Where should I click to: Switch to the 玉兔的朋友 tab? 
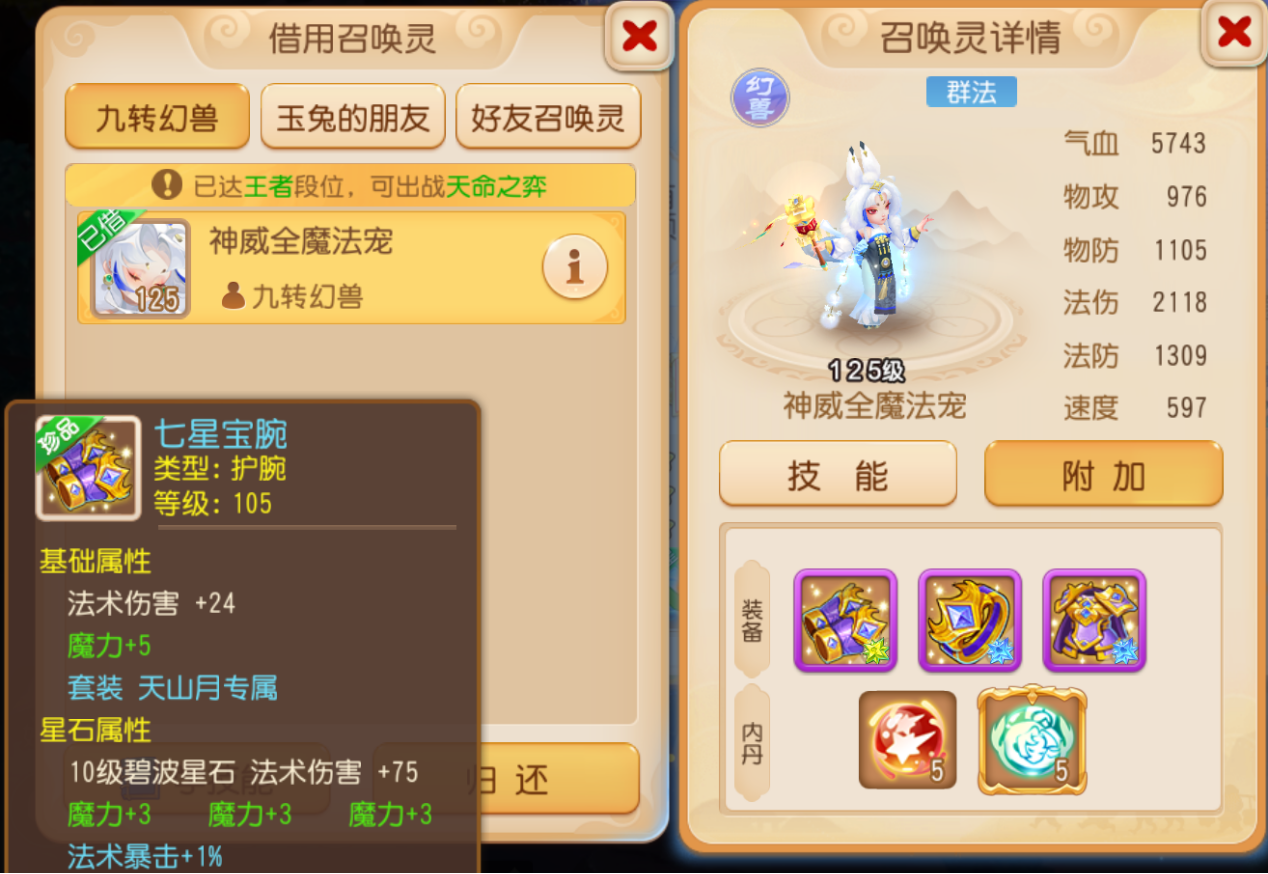click(353, 117)
